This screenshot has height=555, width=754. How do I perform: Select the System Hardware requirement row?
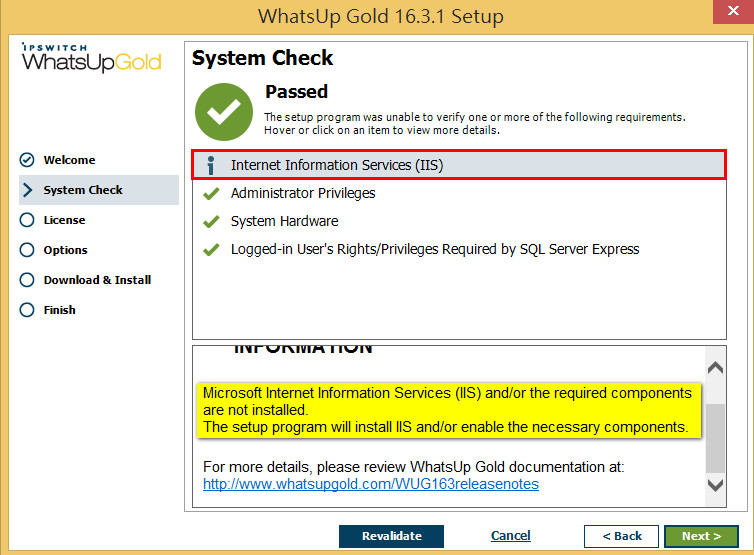coord(459,221)
